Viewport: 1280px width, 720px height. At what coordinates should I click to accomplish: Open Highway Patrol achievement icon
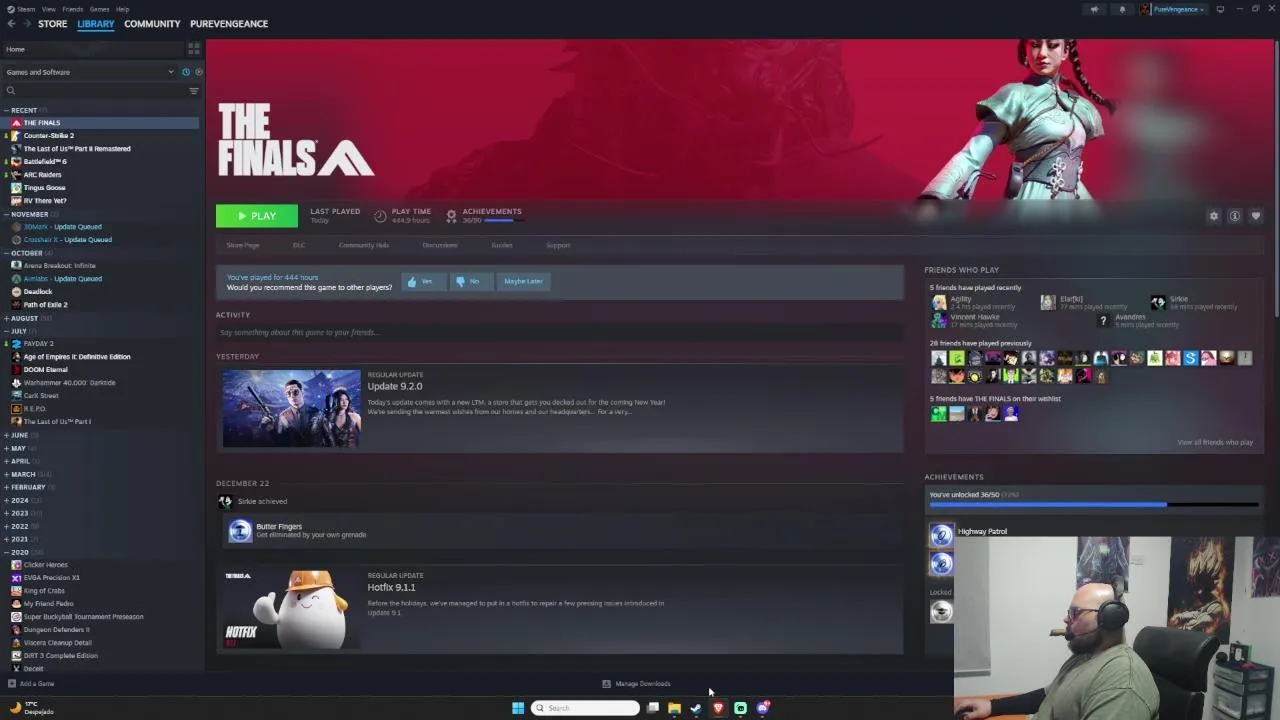(x=941, y=536)
